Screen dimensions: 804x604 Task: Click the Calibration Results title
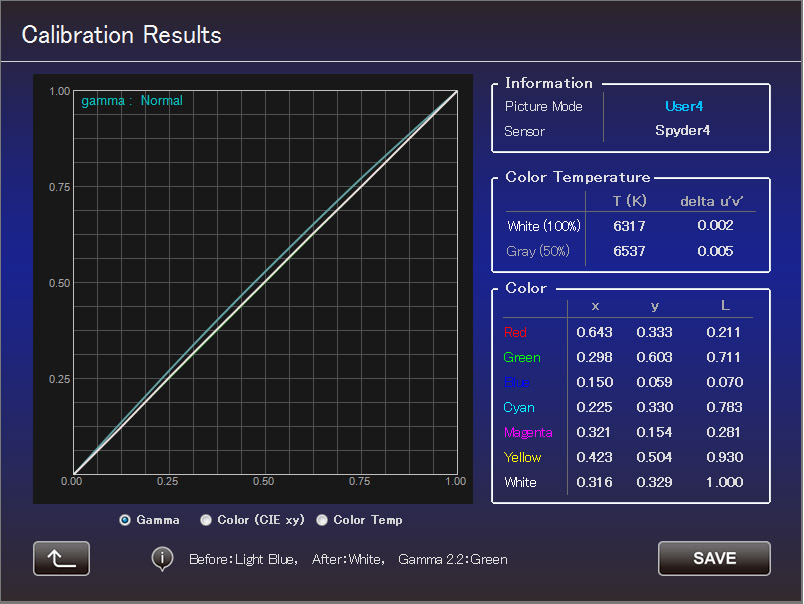coord(122,35)
